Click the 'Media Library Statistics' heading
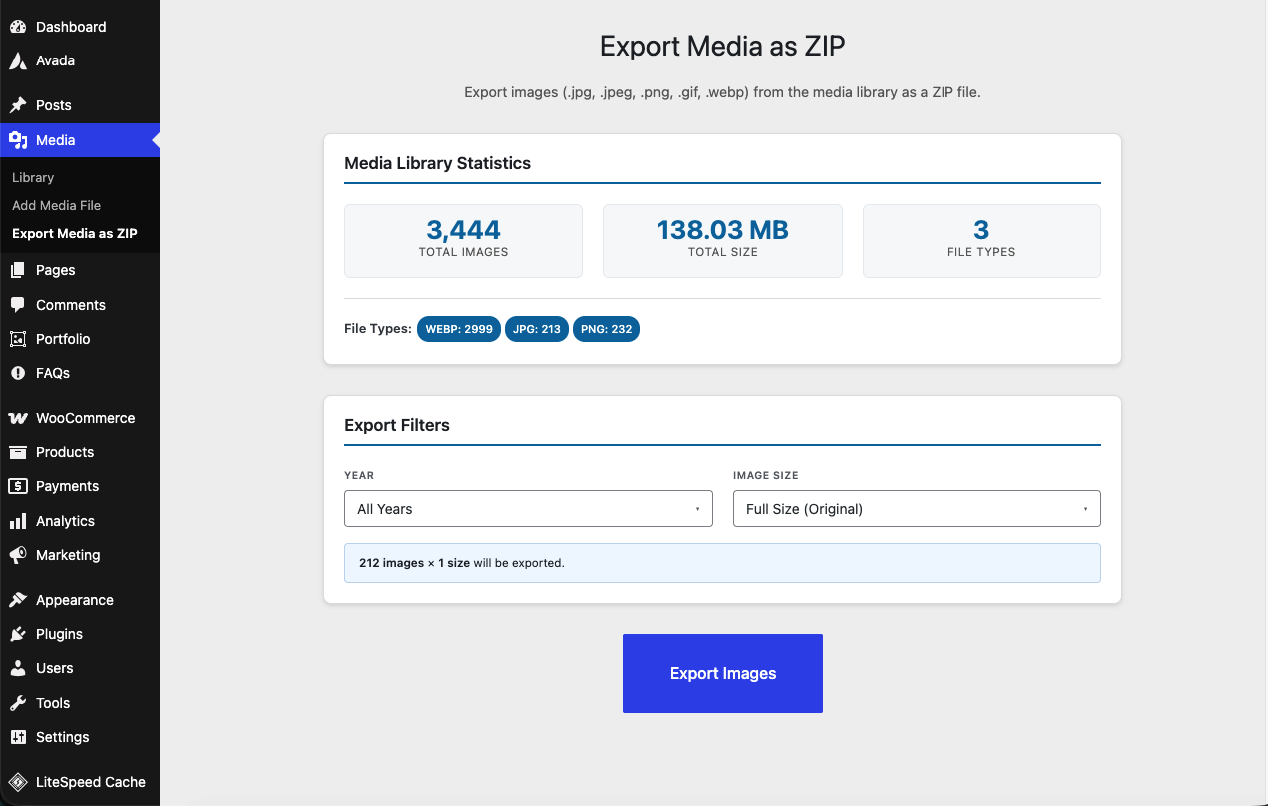The image size is (1268, 806). tap(438, 163)
